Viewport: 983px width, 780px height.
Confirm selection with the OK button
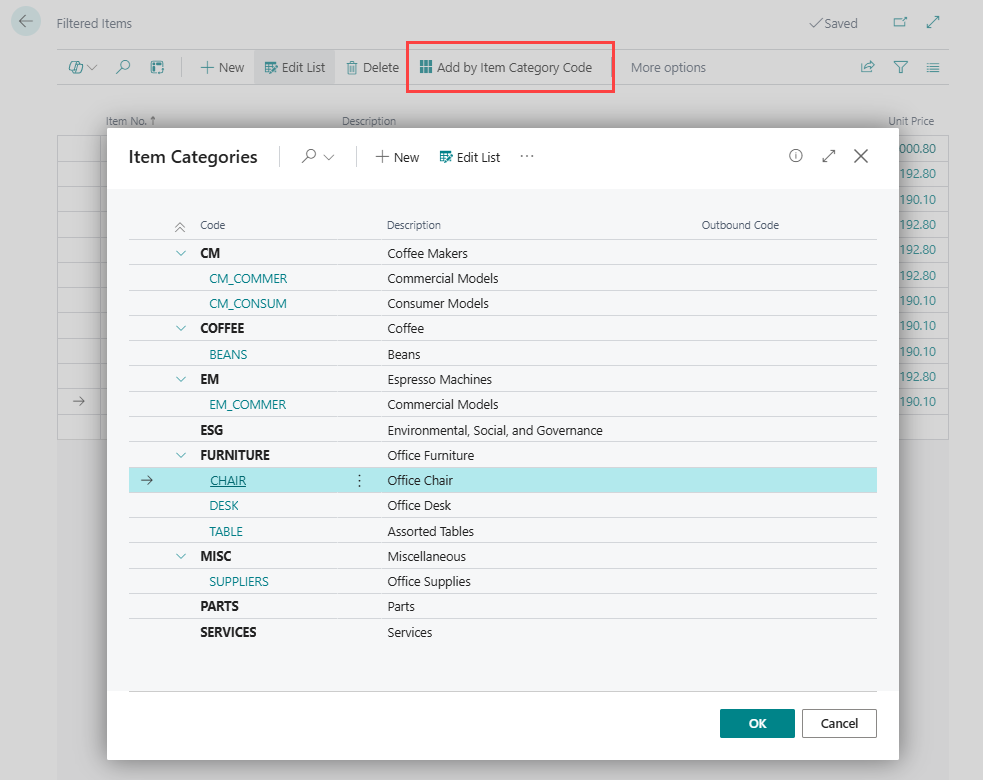click(757, 723)
